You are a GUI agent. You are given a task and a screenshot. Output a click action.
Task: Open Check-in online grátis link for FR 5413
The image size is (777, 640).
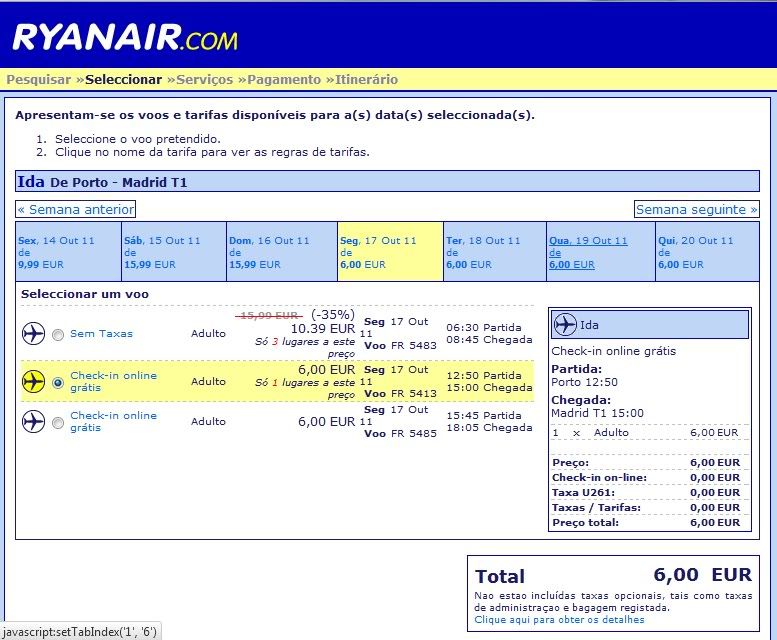[113, 381]
